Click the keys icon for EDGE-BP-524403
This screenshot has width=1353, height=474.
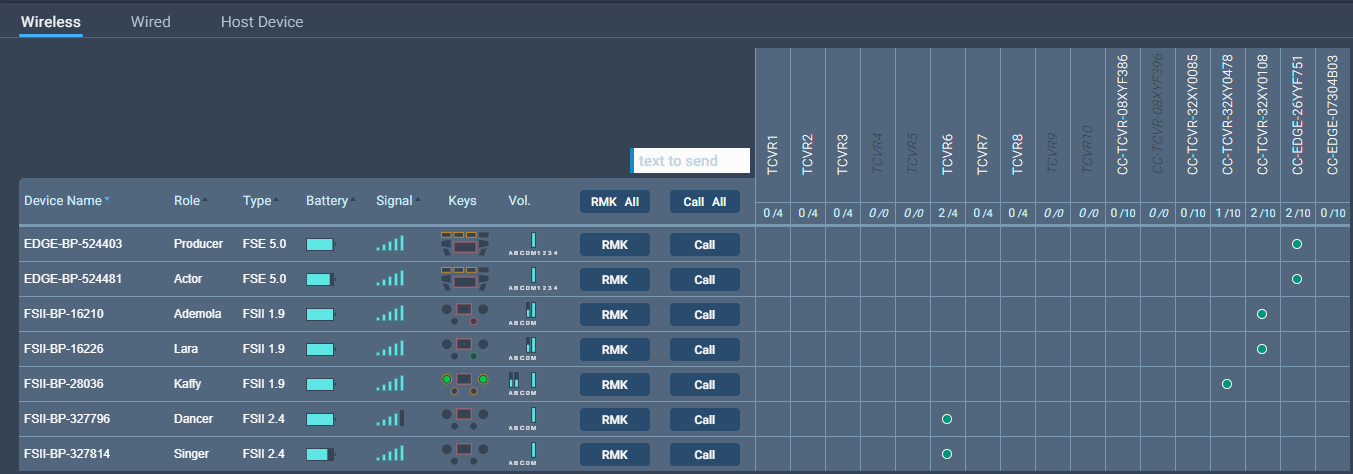pyautogui.click(x=463, y=245)
